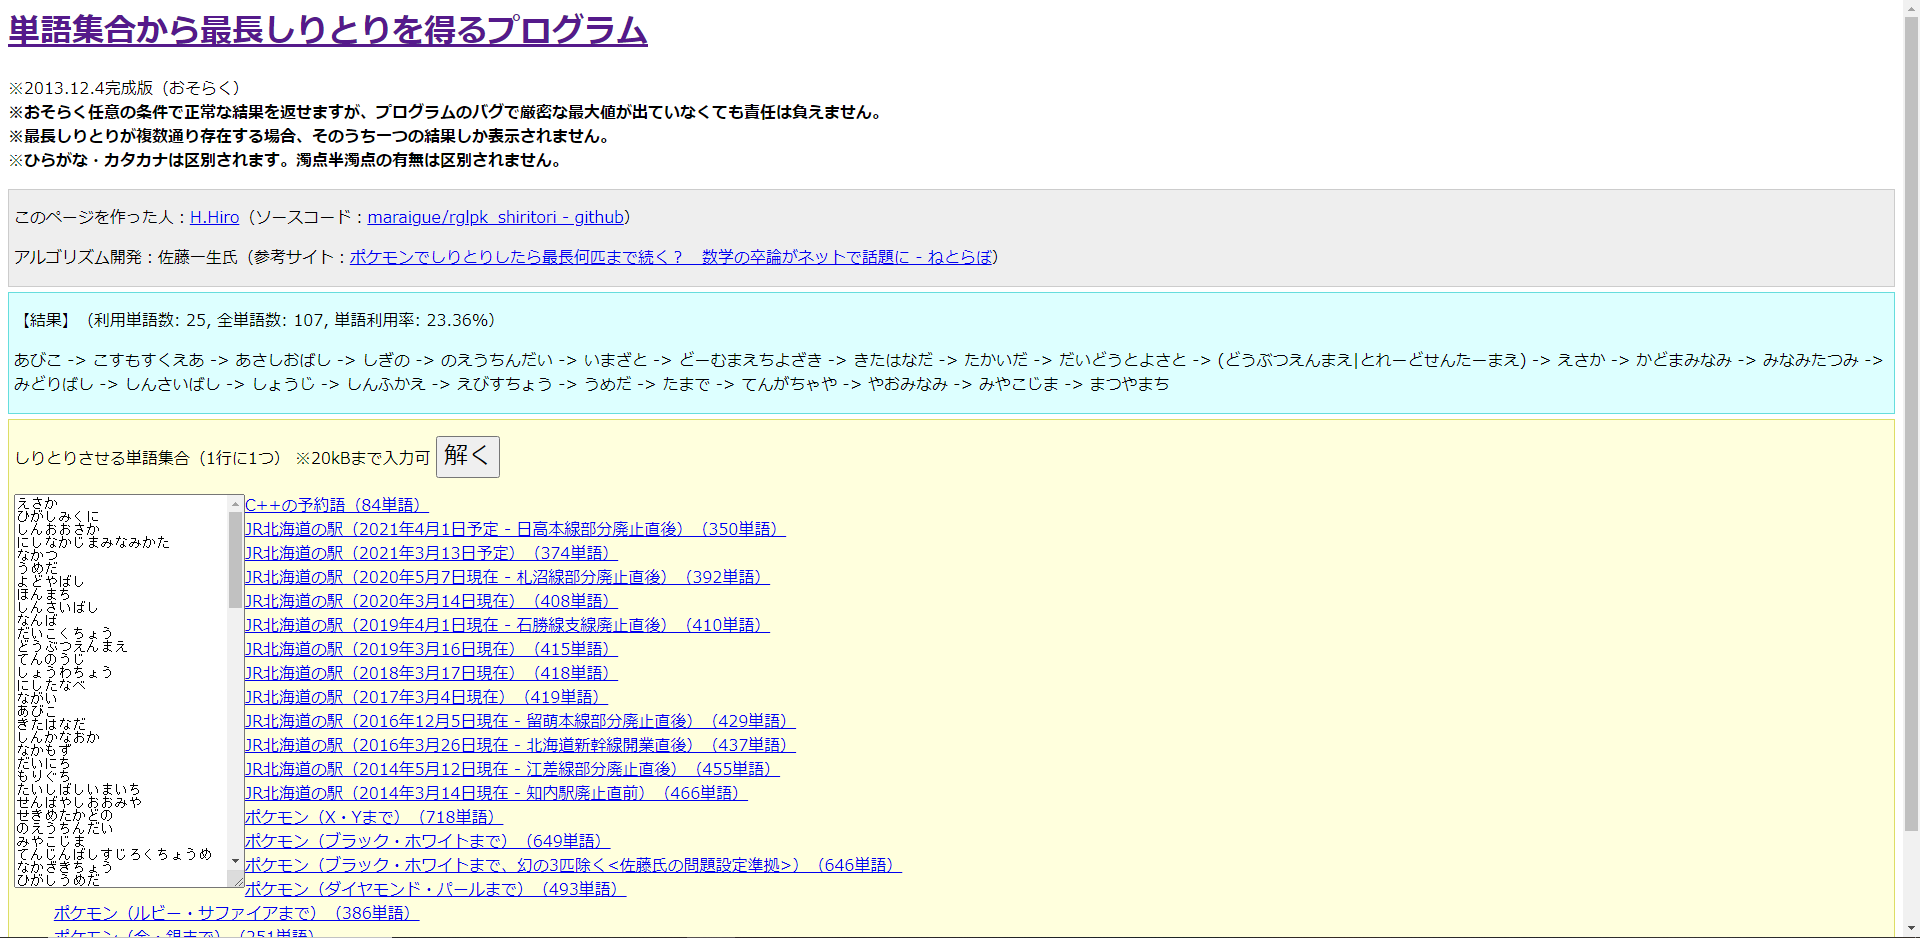Click the textarea scroll up arrow
1920x938 pixels.
tap(236, 504)
